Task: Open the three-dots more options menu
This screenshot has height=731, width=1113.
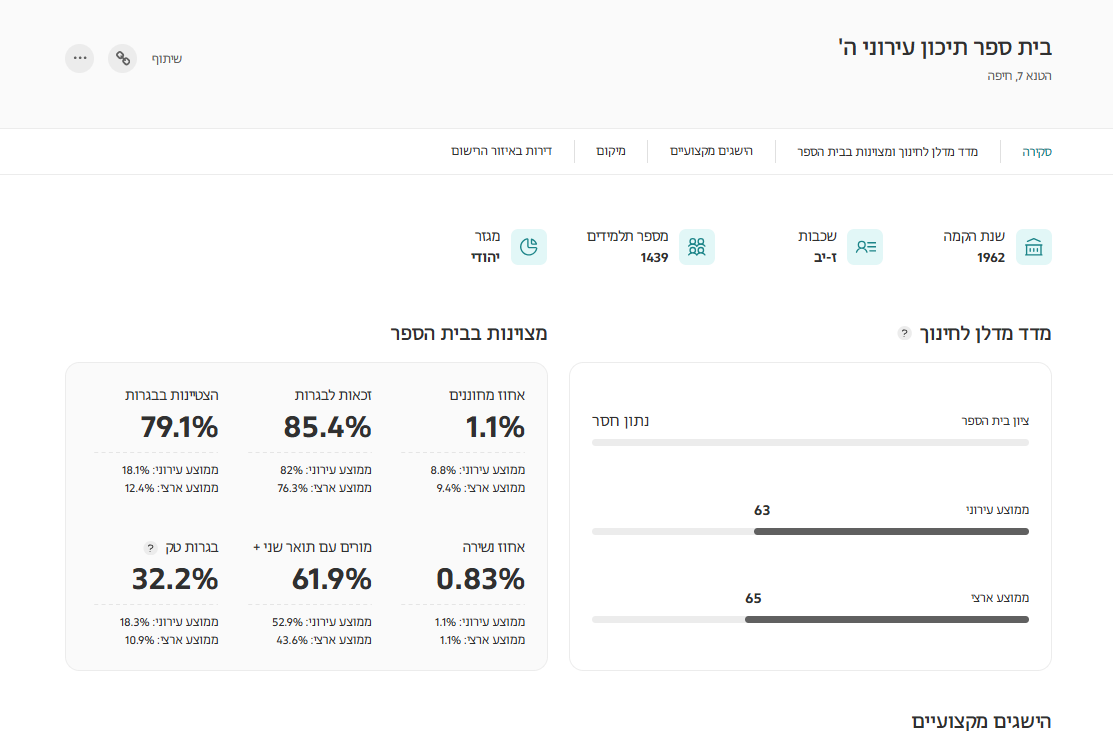Action: 80,58
